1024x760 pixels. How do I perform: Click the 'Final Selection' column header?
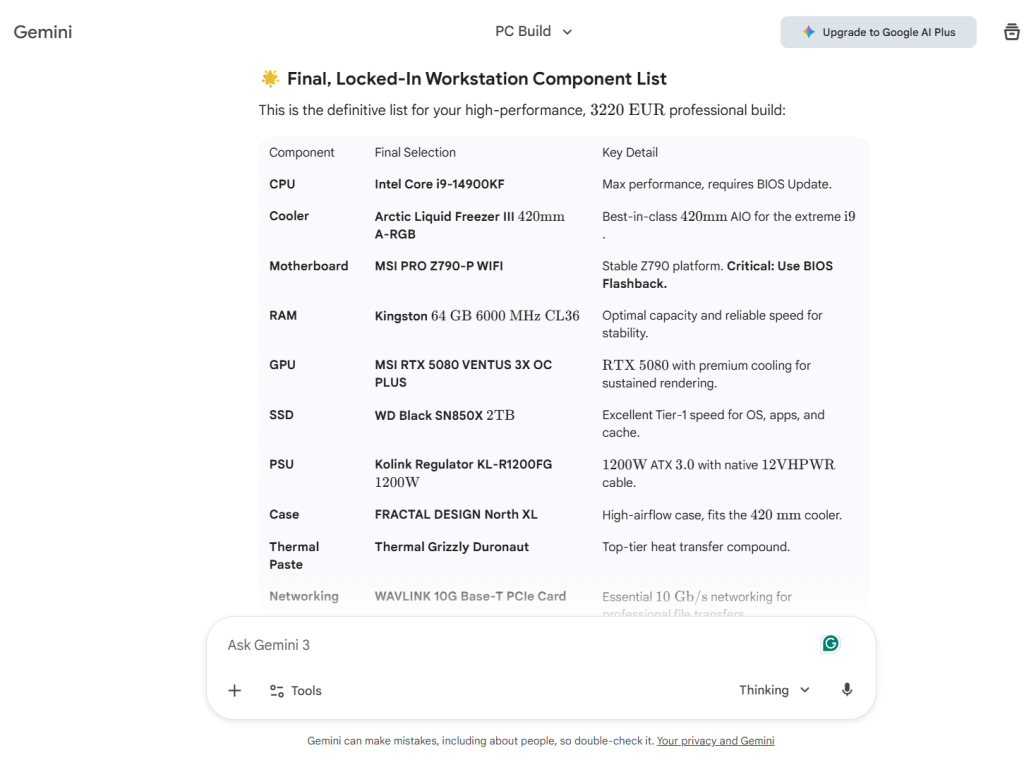(415, 152)
